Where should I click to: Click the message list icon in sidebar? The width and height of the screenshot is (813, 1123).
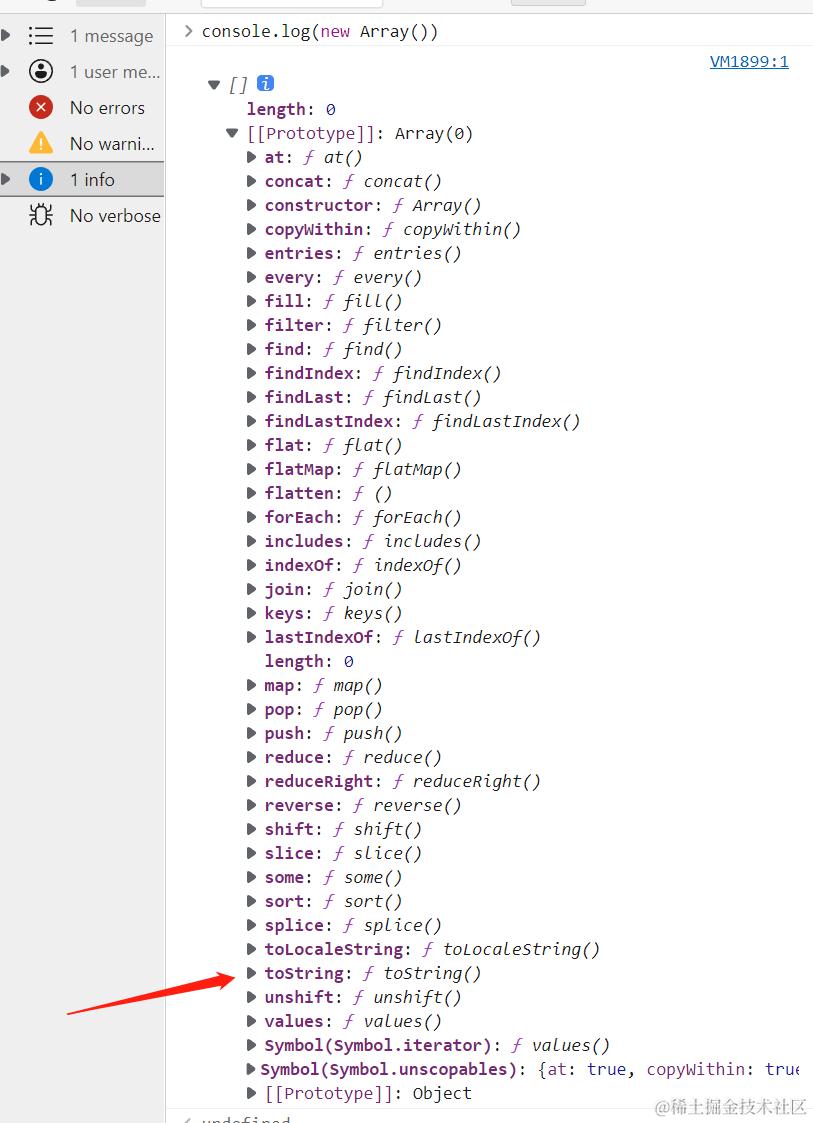click(40, 36)
